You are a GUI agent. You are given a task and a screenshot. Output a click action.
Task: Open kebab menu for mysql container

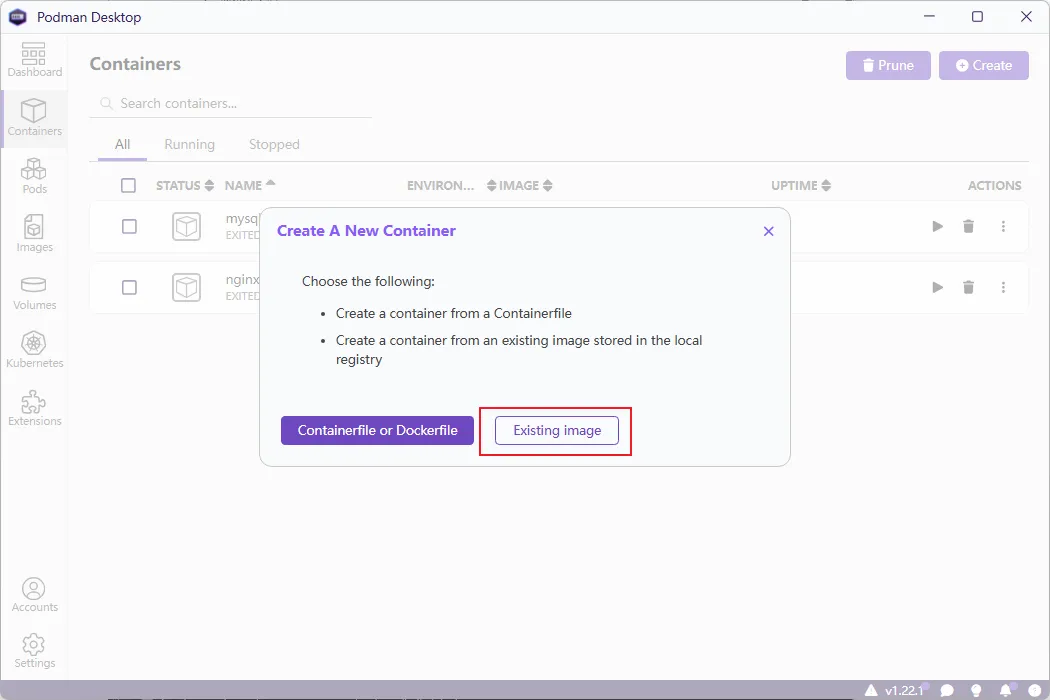pyautogui.click(x=1003, y=227)
